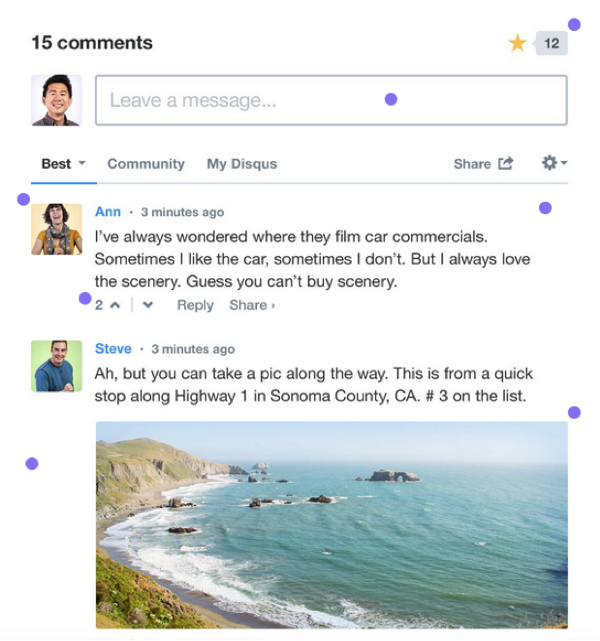
Task: Click Ann's 3 minutes ago timestamp
Action: (182, 212)
